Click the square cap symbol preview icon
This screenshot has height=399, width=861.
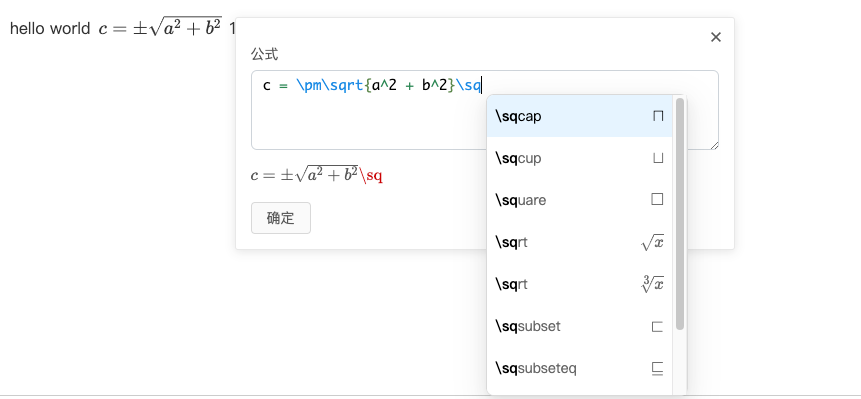pos(658,116)
